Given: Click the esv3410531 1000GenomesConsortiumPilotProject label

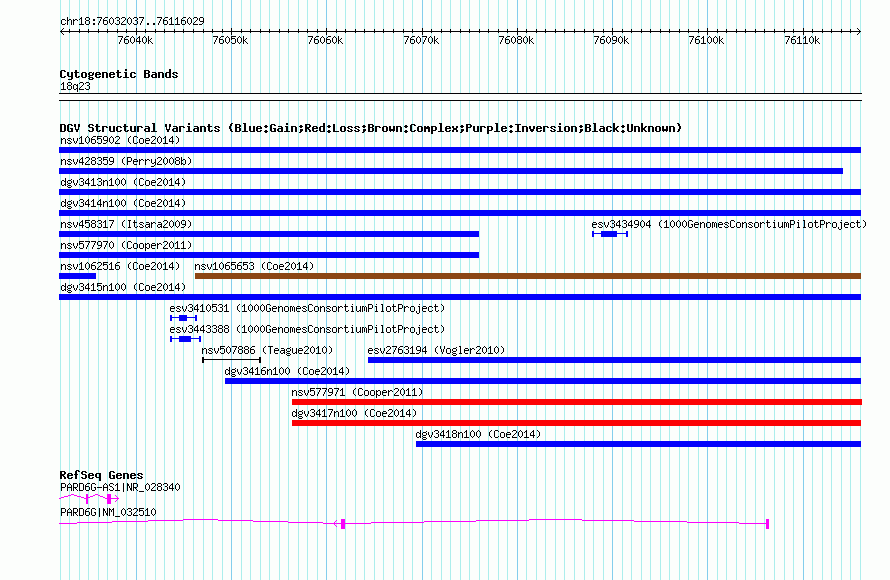Looking at the screenshot, I should pos(307,308).
